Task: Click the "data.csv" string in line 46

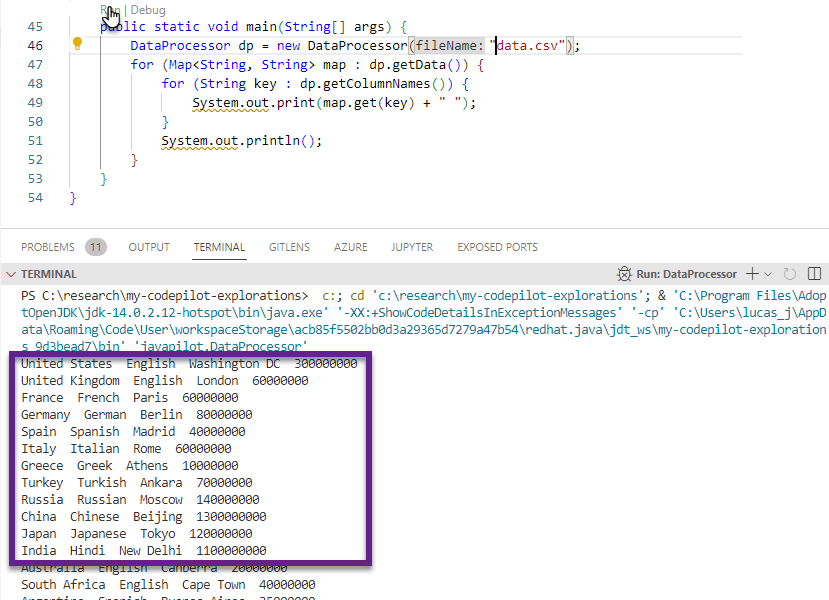Action: coord(527,45)
